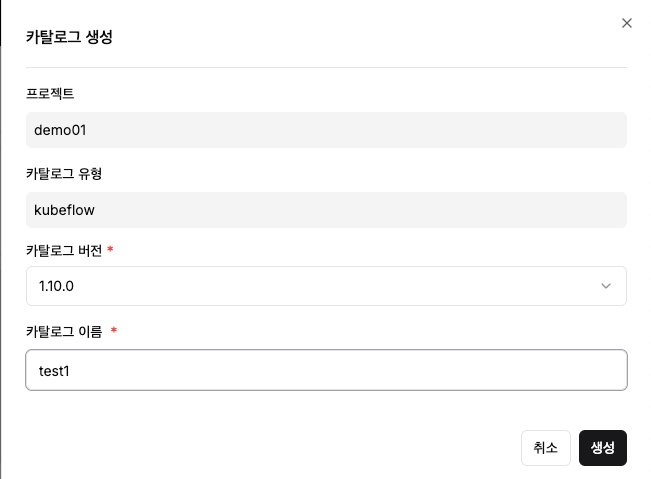Click the 카탈로그 생성 dialog title
Image resolution: width=651 pixels, height=479 pixels.
pos(69,37)
